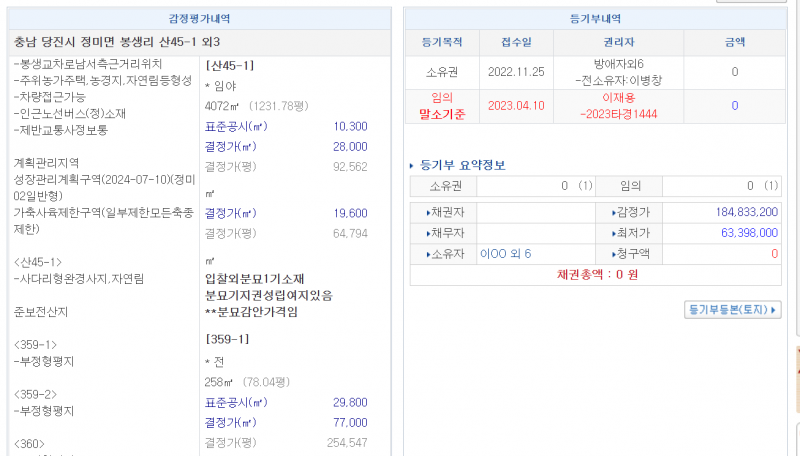
Task: Click the 접수일 column header
Action: pos(515,42)
